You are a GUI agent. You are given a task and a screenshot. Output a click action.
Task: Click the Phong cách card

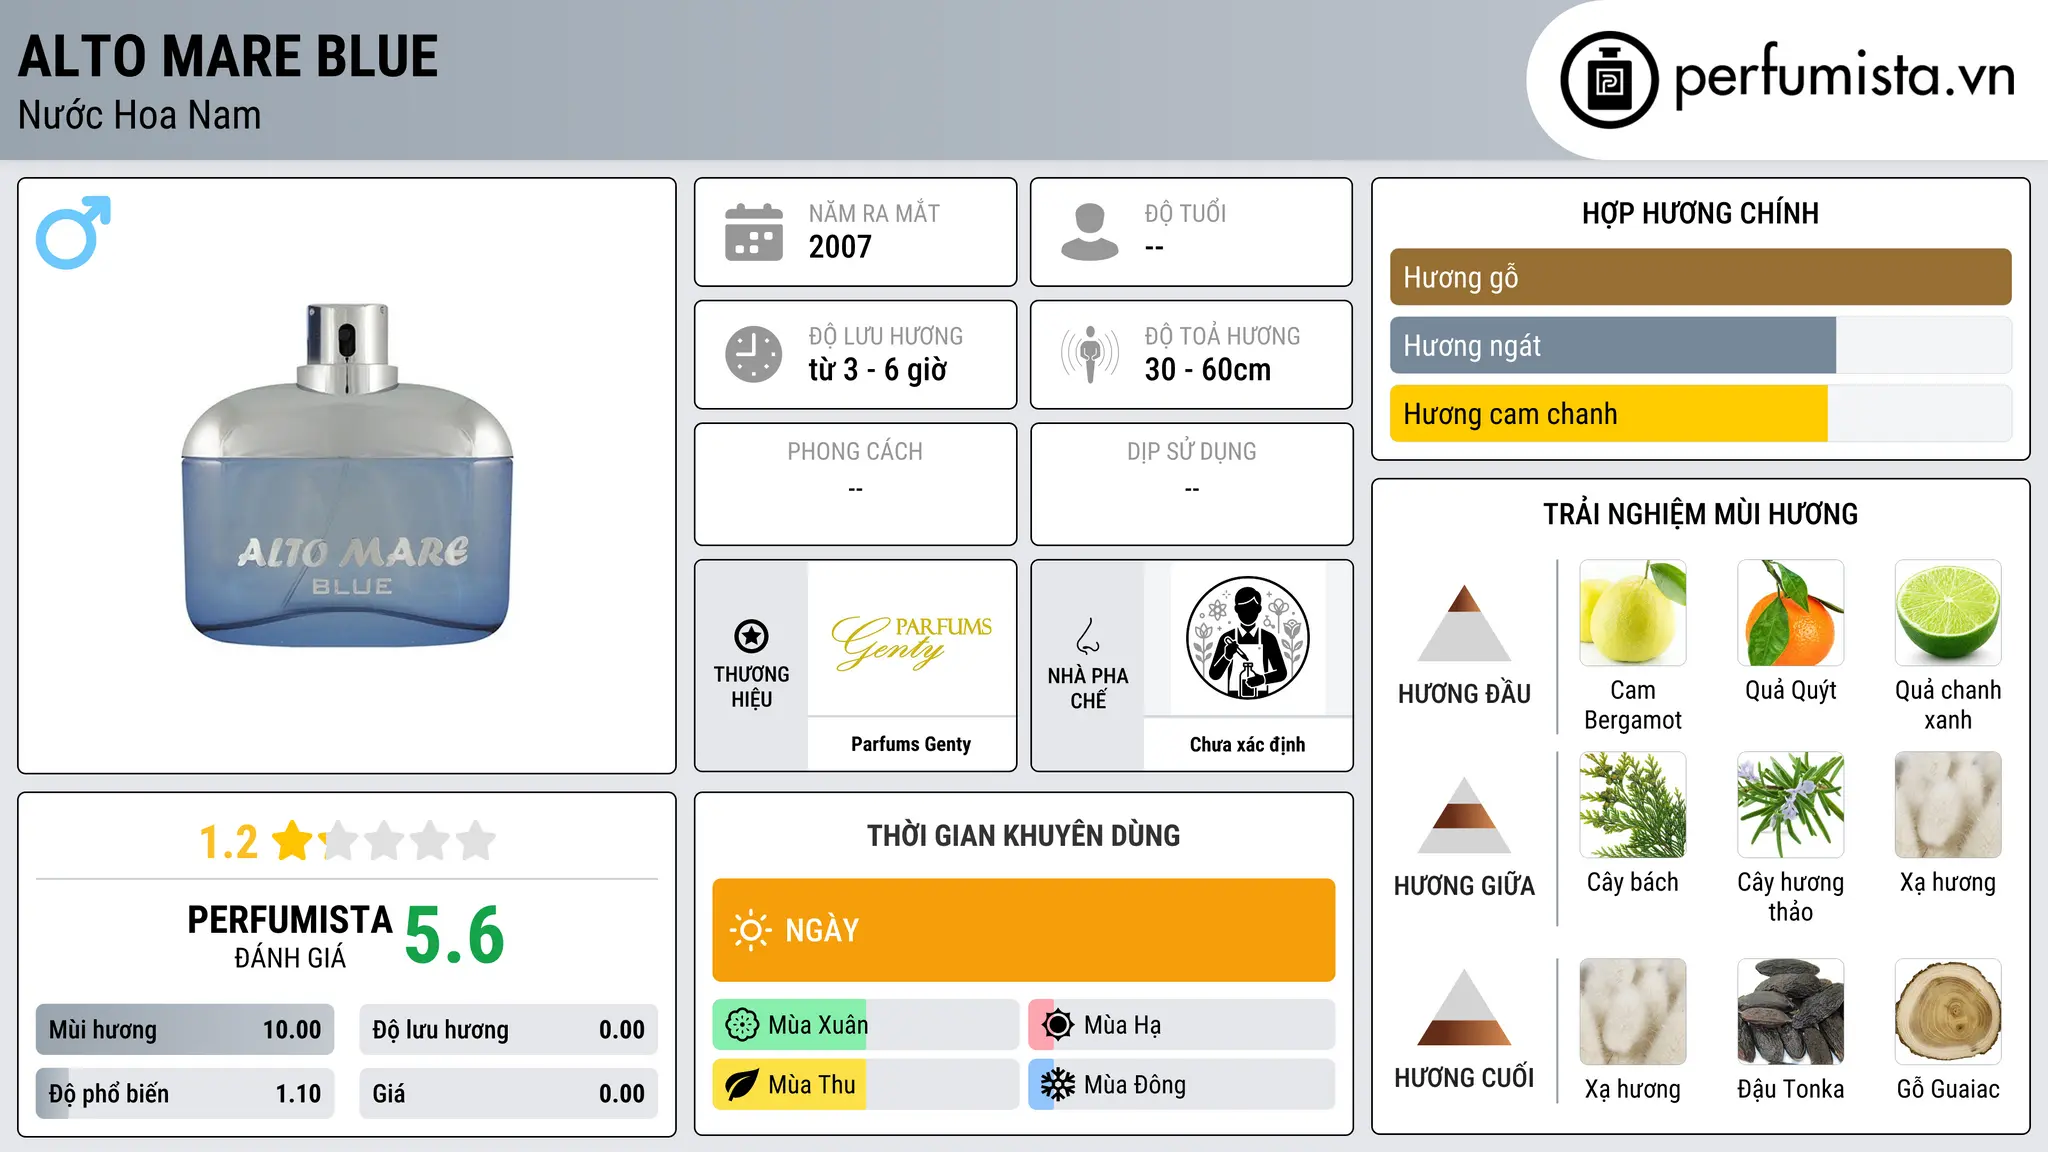tap(855, 484)
